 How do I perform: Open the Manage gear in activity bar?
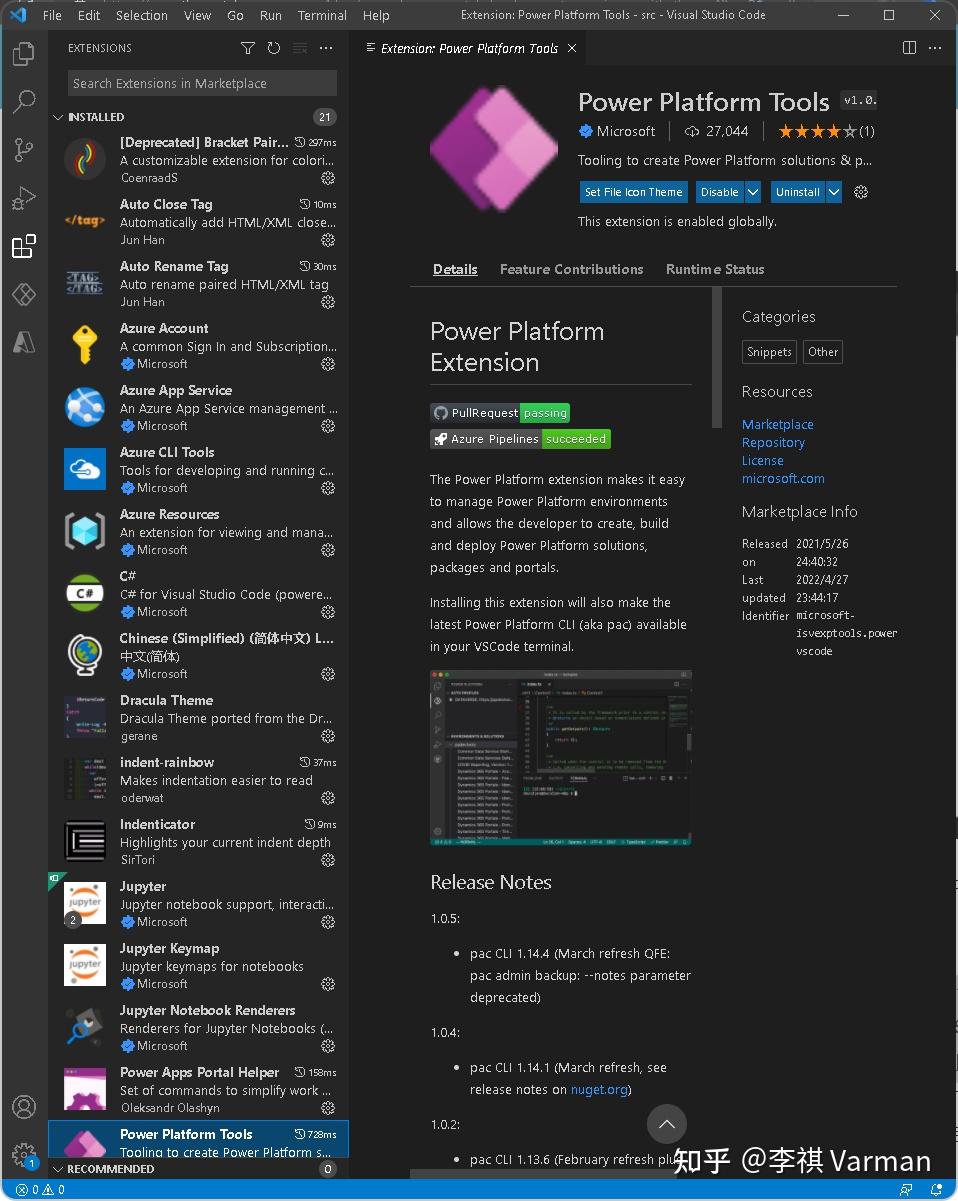[x=24, y=1154]
